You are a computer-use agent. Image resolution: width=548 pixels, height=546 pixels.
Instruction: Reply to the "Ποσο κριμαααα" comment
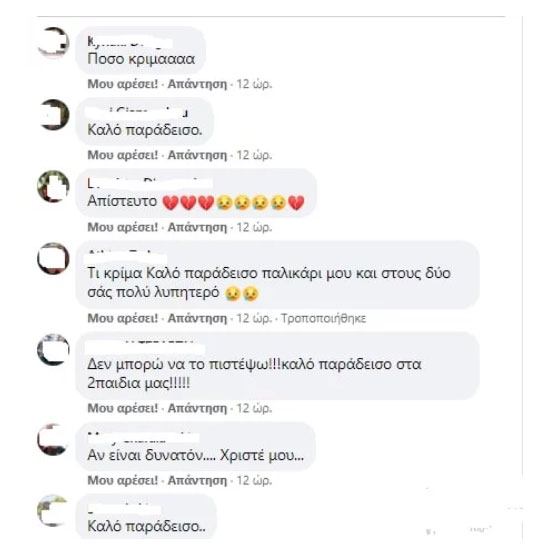tap(197, 84)
